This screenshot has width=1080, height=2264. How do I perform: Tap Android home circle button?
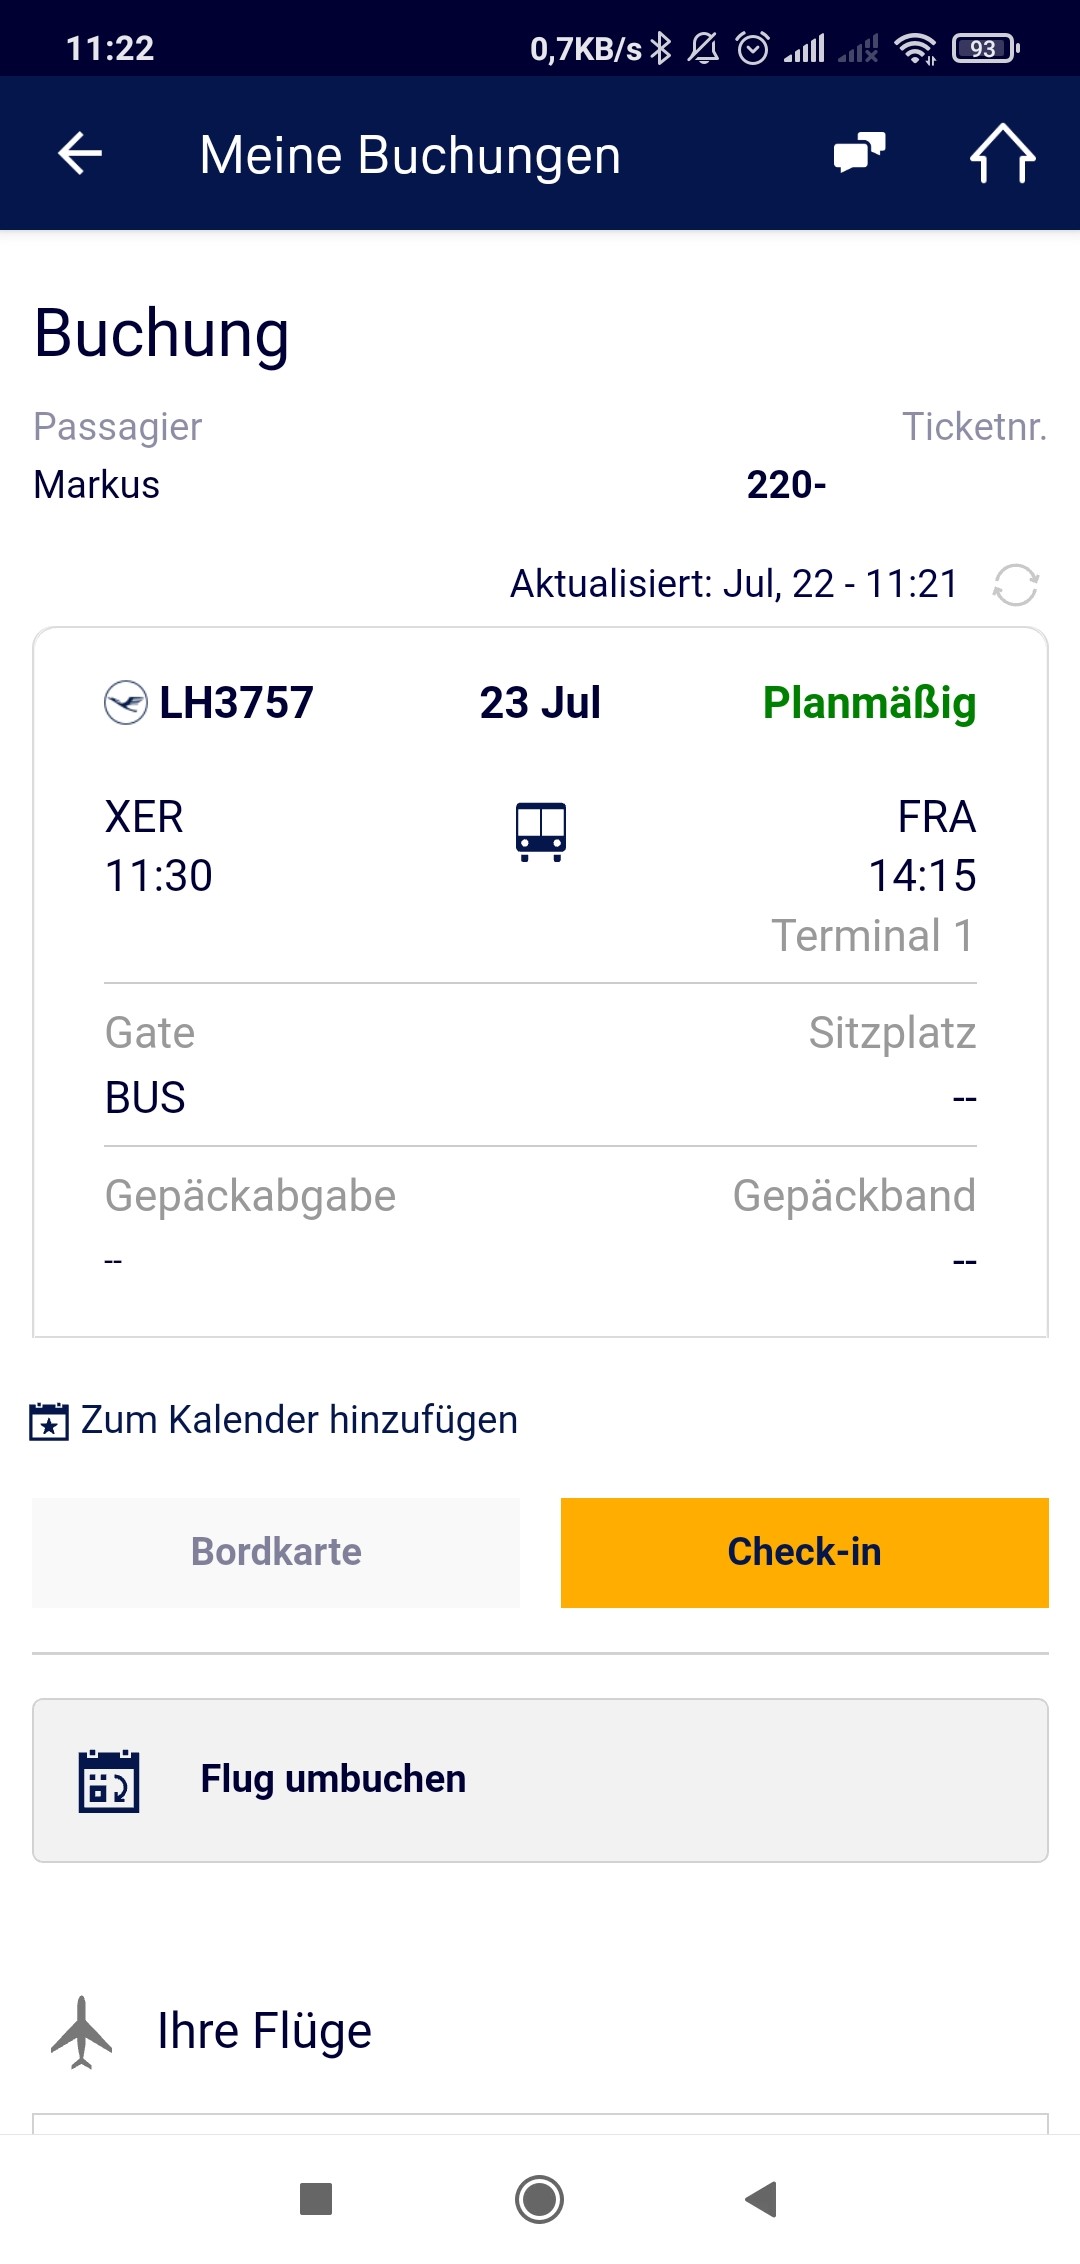point(540,2199)
